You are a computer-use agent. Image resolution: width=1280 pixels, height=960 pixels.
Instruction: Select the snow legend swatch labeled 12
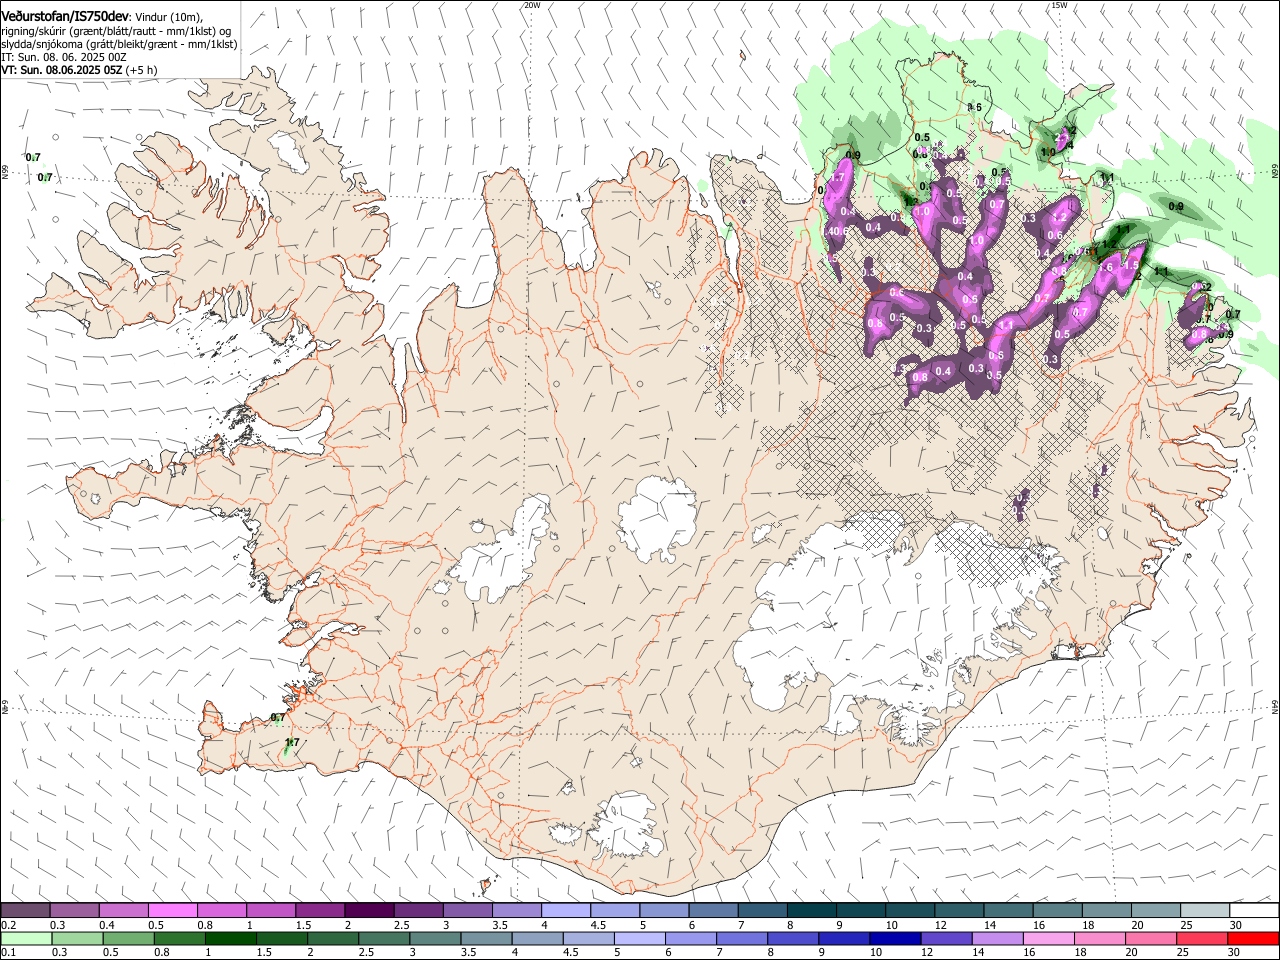[959, 911]
